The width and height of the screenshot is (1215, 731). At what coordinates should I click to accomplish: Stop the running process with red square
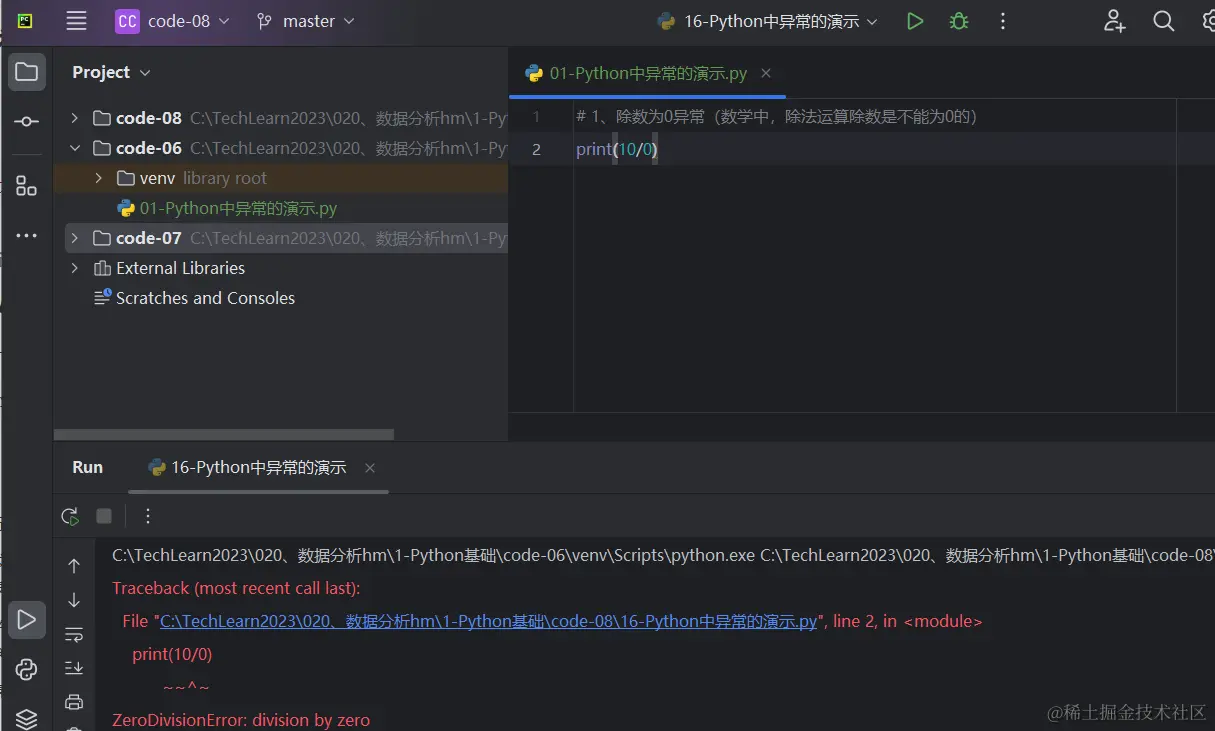click(x=103, y=516)
